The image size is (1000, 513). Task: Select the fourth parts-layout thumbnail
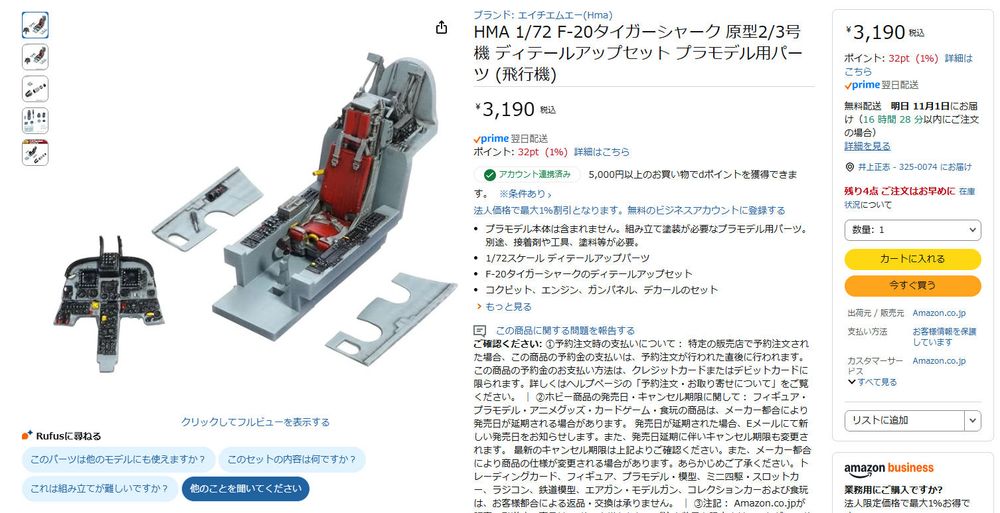pyautogui.click(x=35, y=121)
